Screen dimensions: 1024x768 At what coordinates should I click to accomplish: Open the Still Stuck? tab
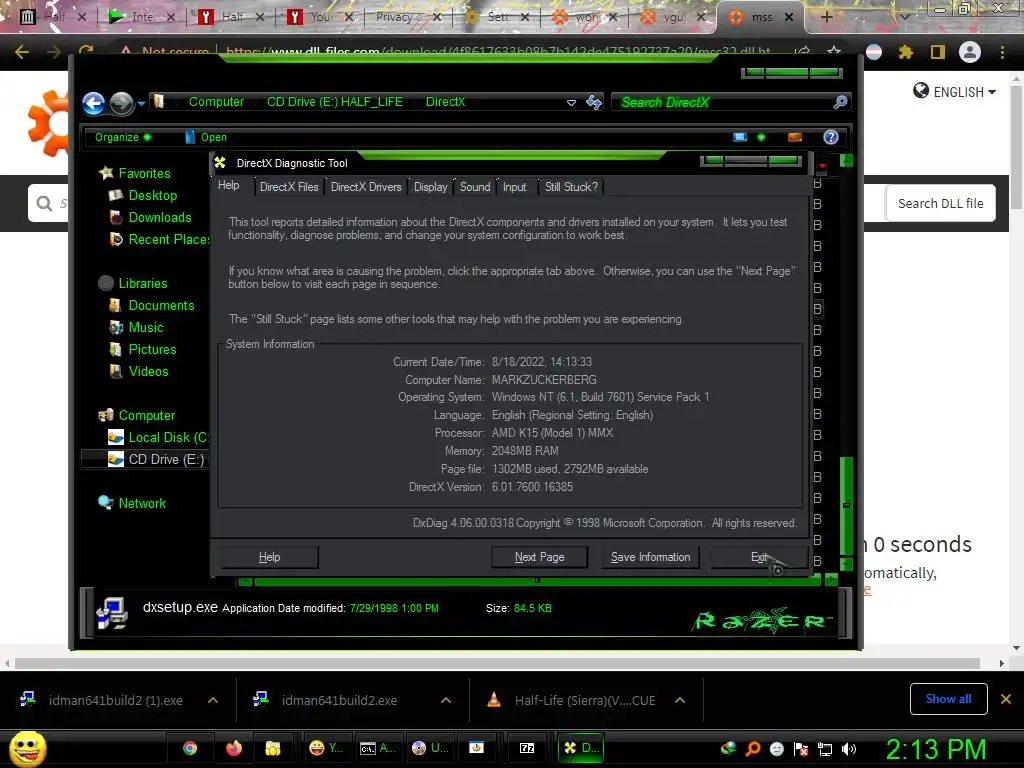point(571,187)
